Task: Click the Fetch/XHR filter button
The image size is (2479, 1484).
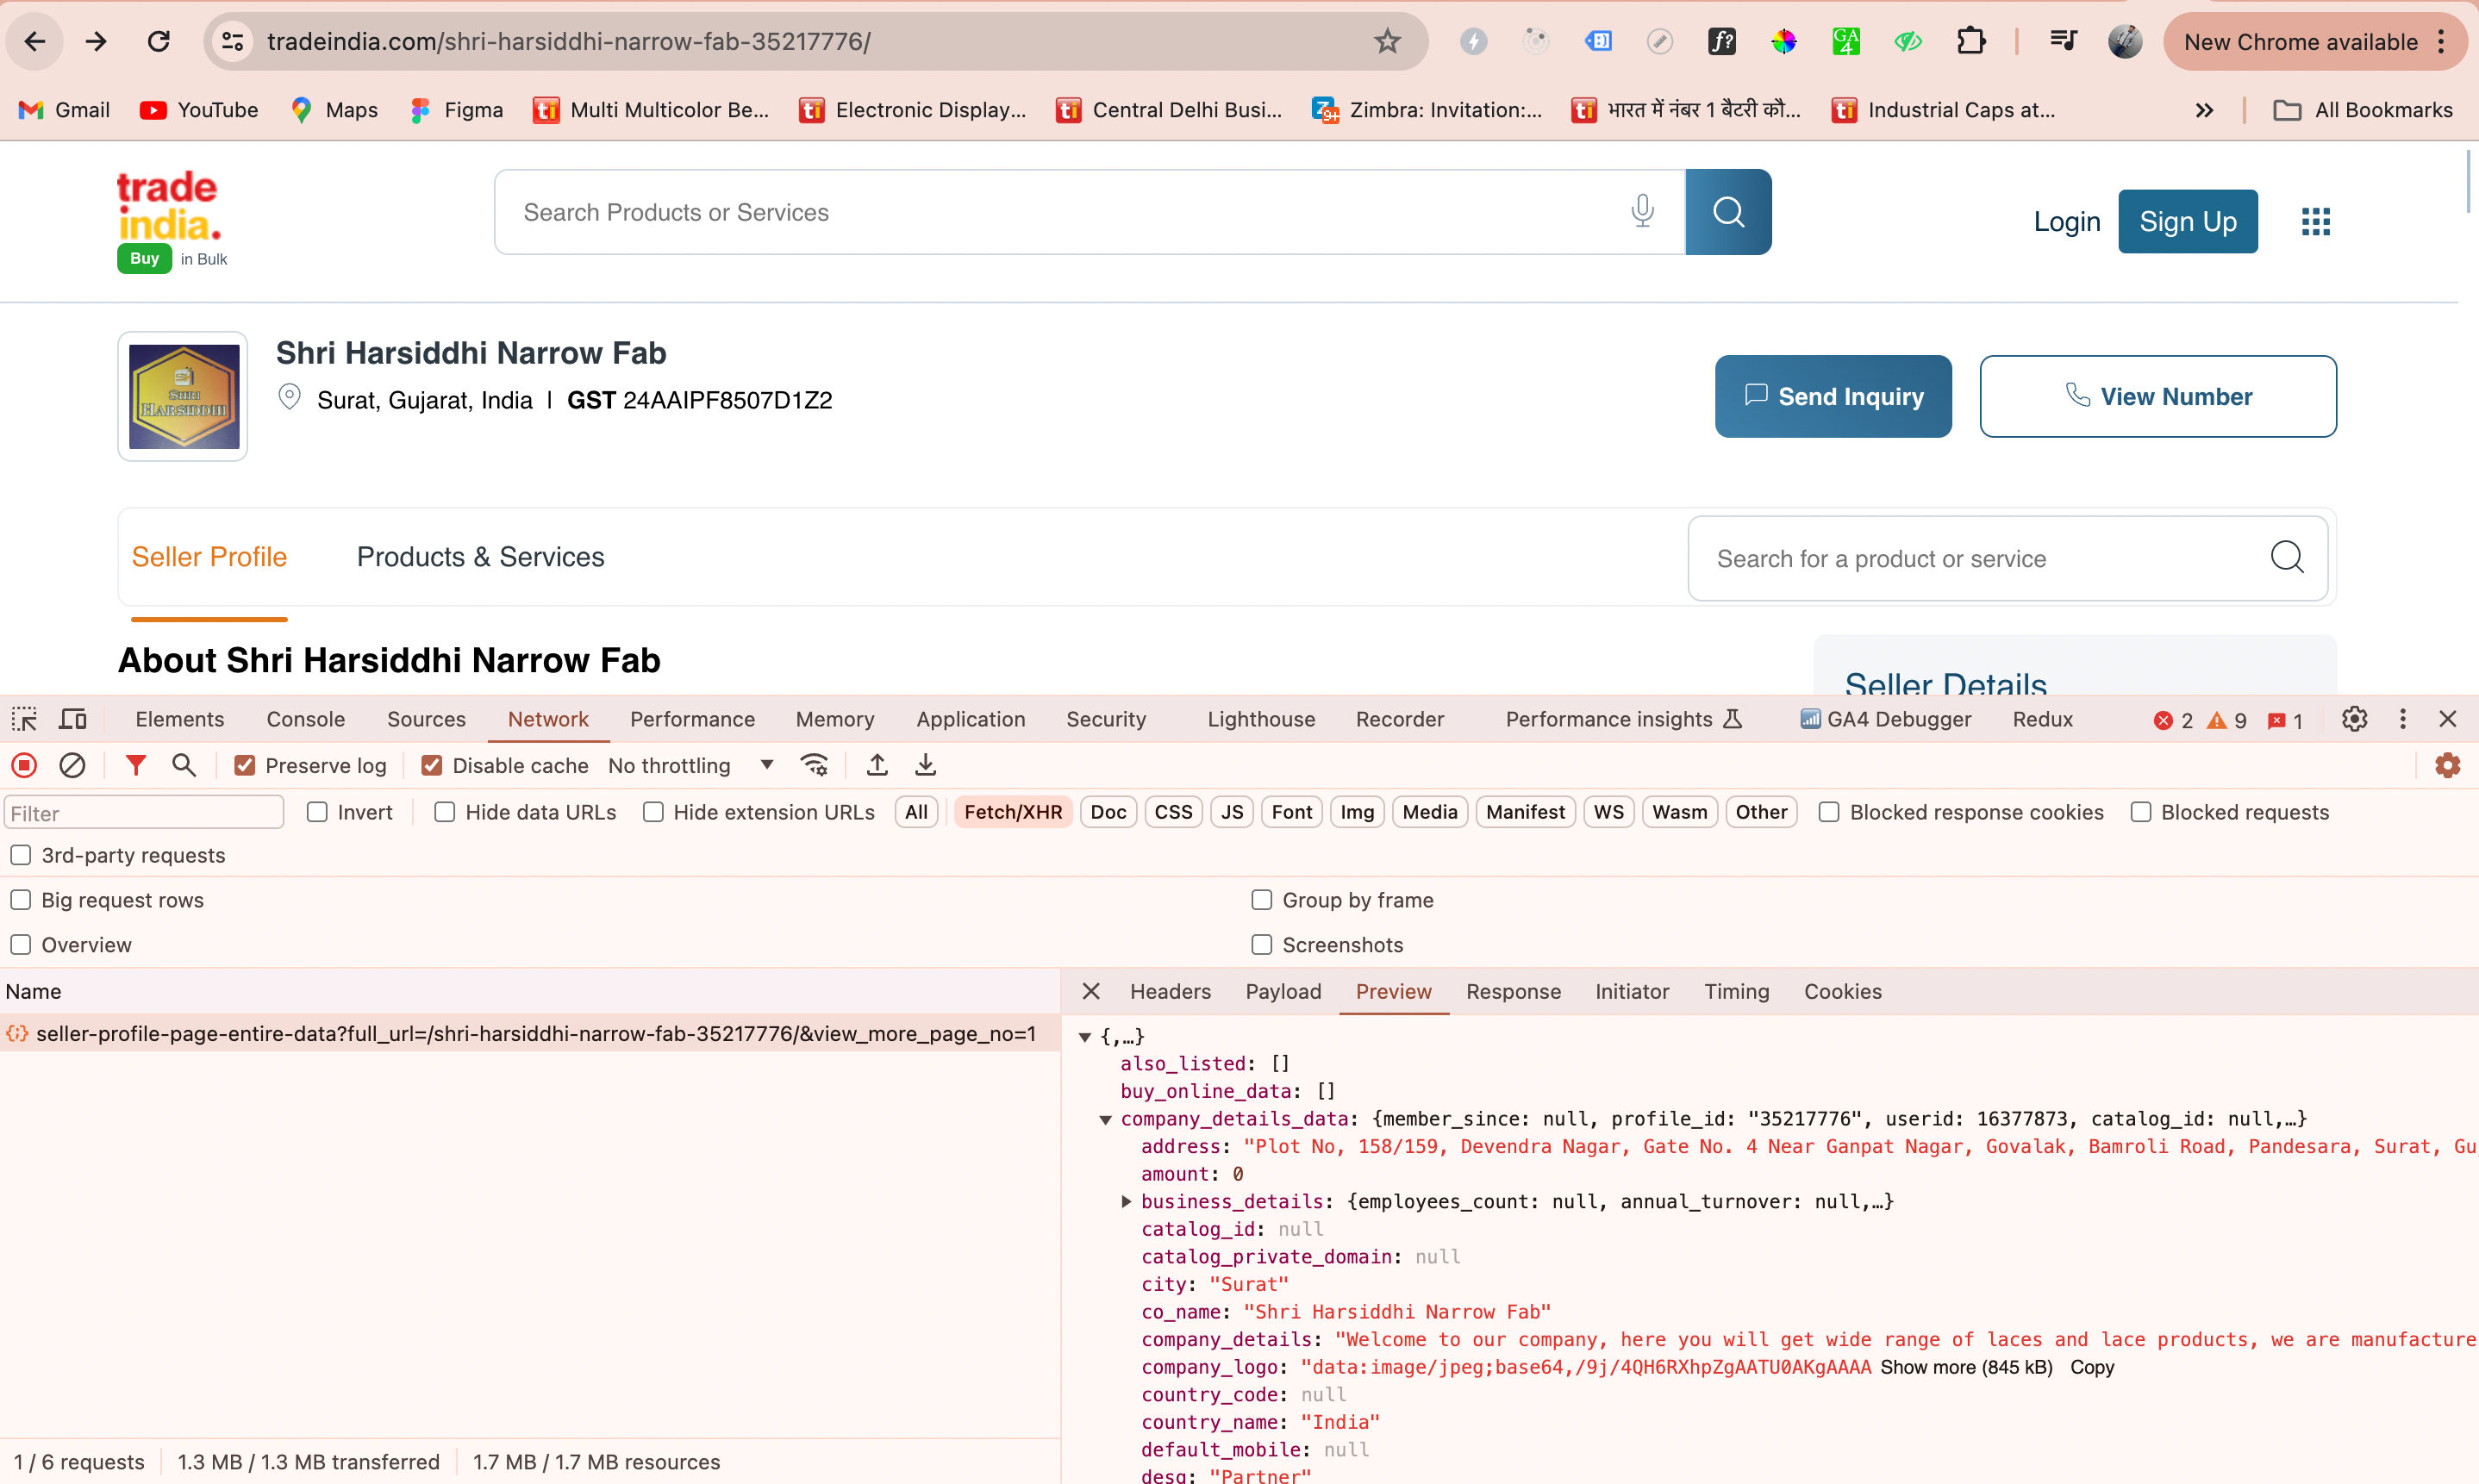Action: (x=1013, y=811)
